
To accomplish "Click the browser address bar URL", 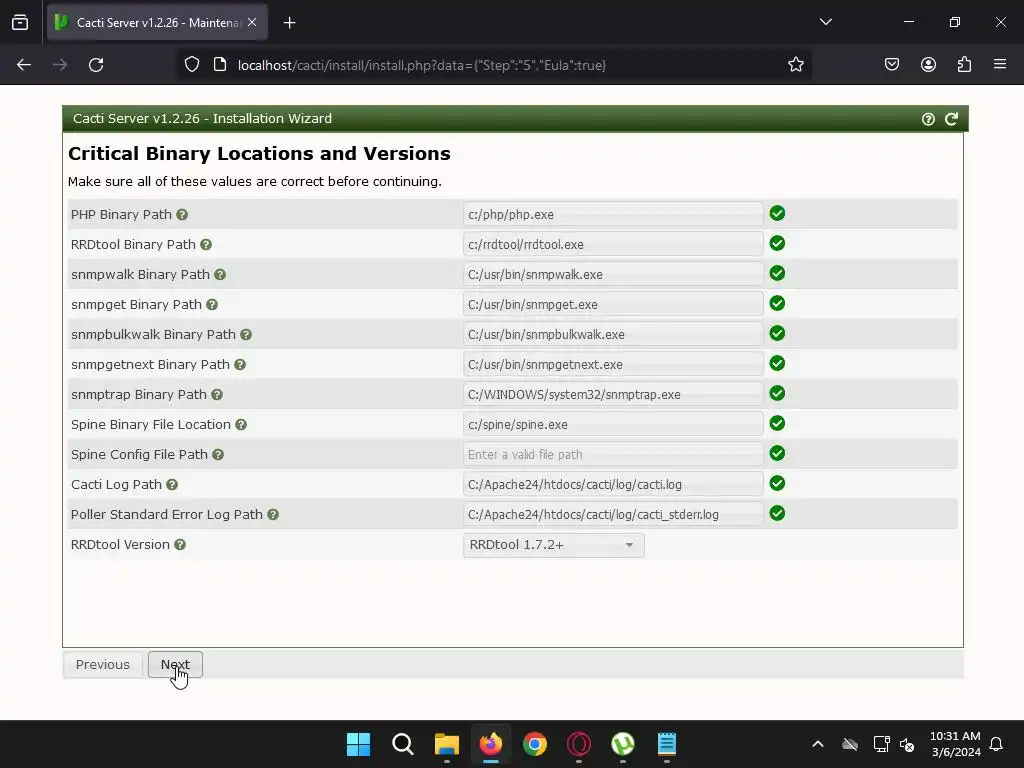I will tap(422, 65).
